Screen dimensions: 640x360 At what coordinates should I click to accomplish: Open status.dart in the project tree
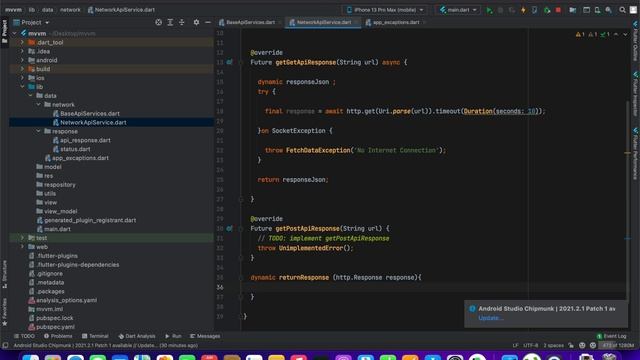tap(75, 149)
